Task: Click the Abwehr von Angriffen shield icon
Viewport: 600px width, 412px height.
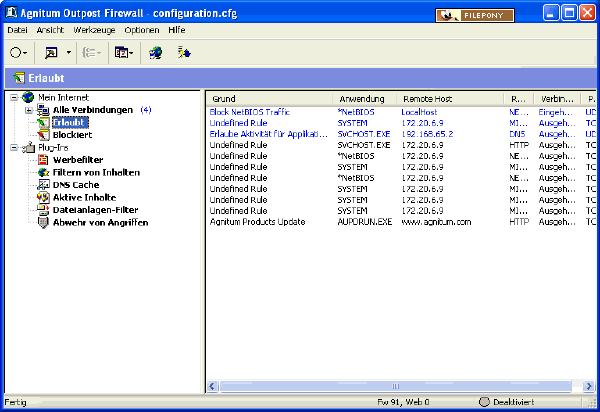Action: (43, 223)
